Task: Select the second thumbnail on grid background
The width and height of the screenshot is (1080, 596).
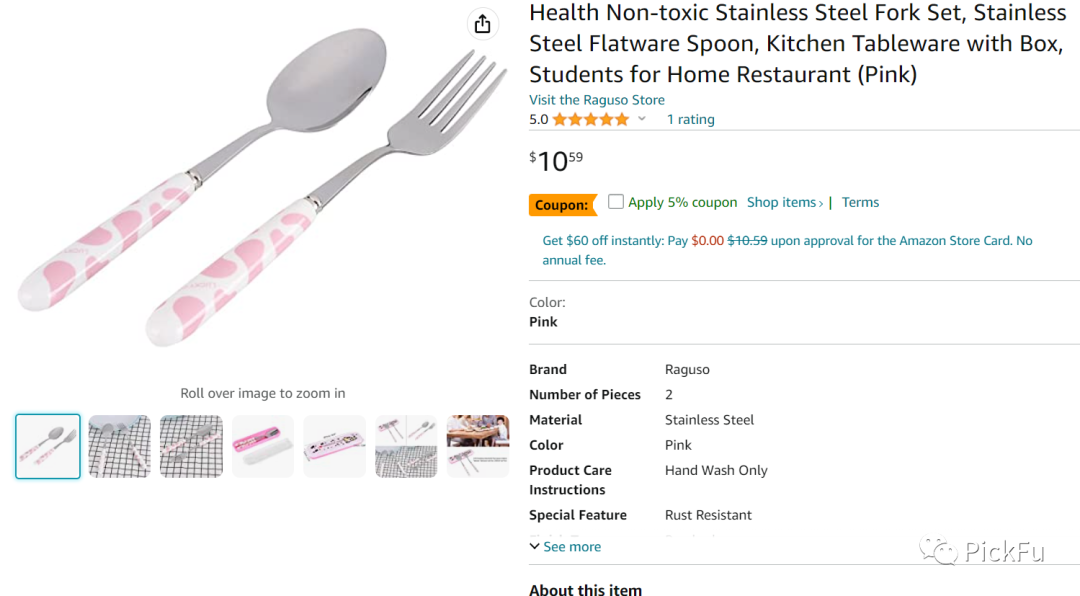Action: click(x=120, y=446)
